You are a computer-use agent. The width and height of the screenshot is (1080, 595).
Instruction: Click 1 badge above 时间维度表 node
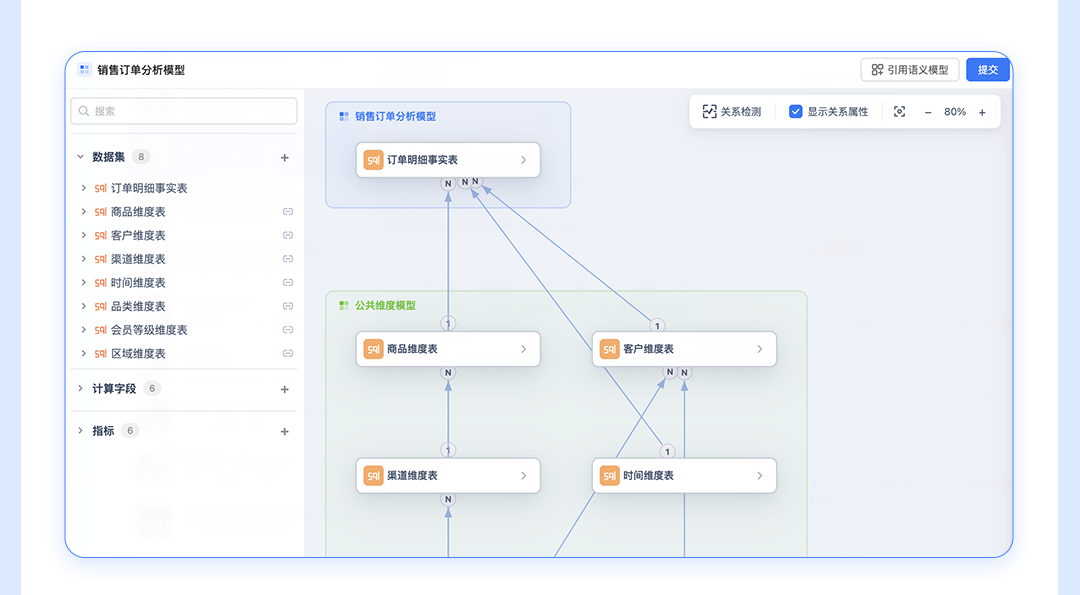[667, 452]
